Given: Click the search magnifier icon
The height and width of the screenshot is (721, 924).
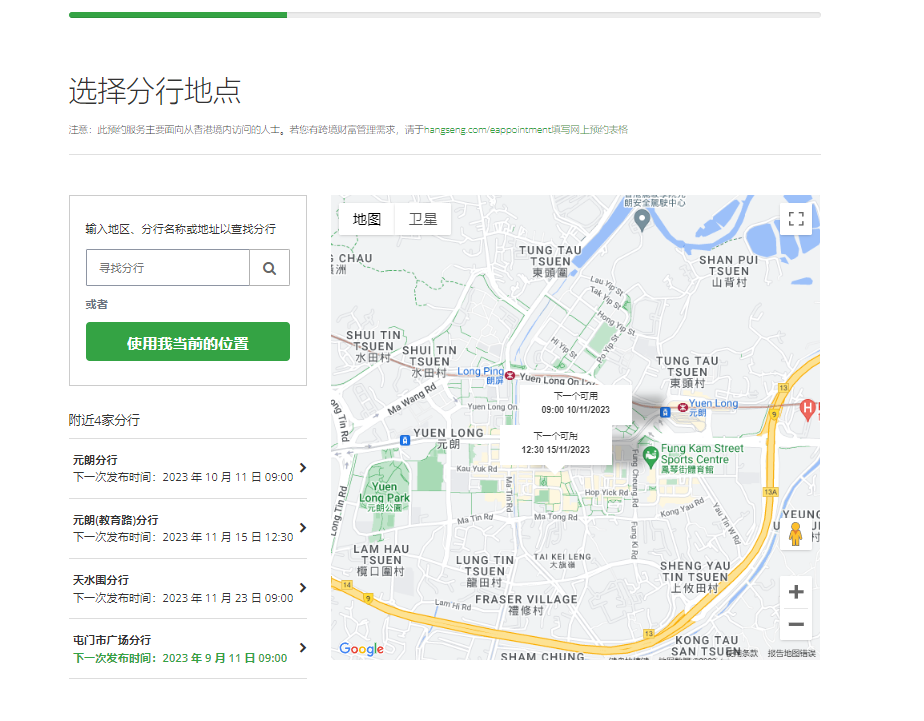Looking at the screenshot, I should (x=270, y=267).
